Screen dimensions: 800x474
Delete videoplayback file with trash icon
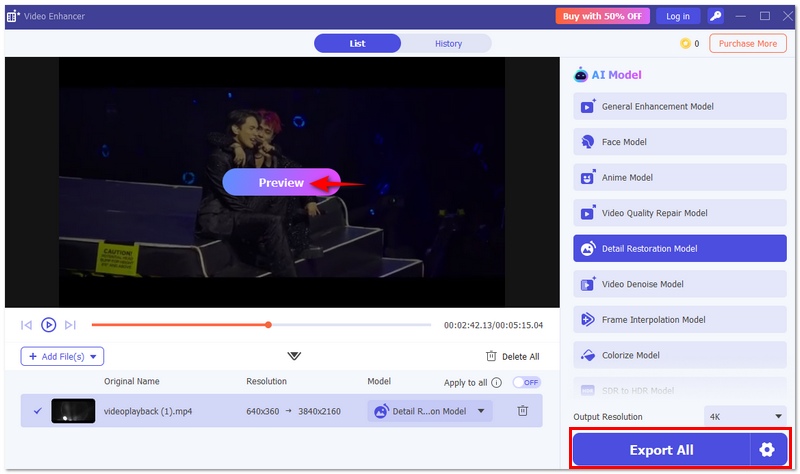(522, 411)
